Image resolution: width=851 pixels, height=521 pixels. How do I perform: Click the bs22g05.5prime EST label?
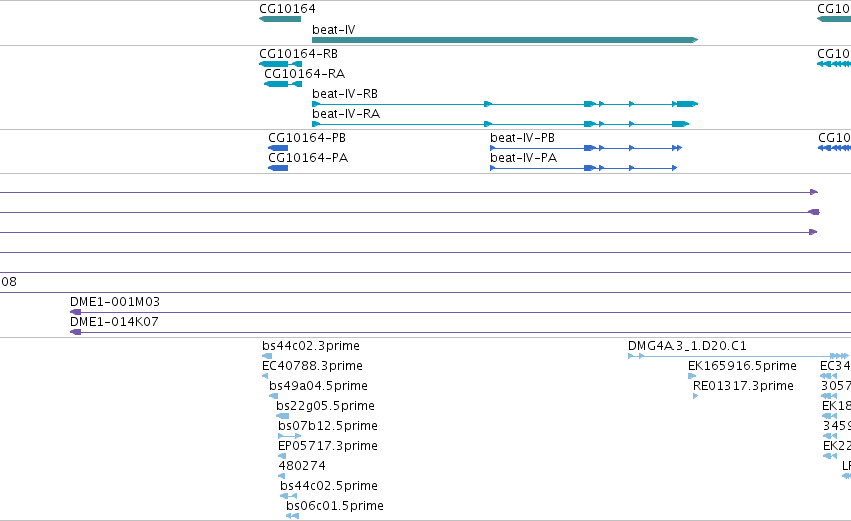pyautogui.click(x=326, y=406)
